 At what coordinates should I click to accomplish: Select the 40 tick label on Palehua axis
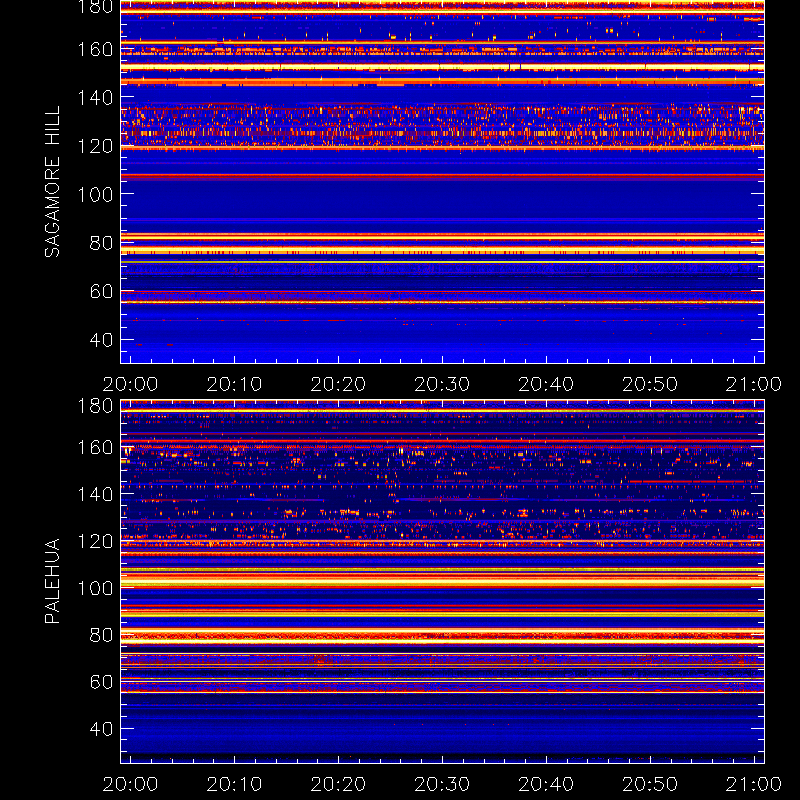pyautogui.click(x=101, y=729)
